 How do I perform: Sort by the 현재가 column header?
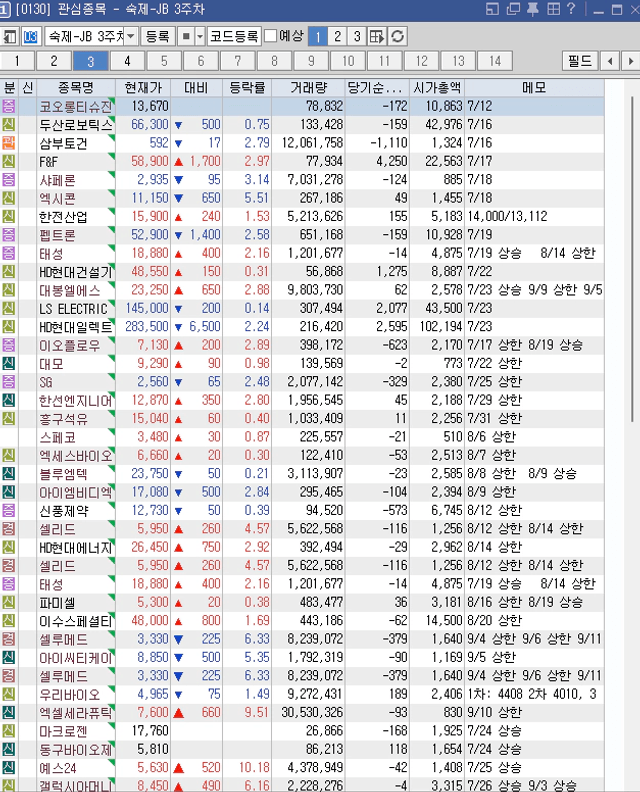(x=143, y=87)
